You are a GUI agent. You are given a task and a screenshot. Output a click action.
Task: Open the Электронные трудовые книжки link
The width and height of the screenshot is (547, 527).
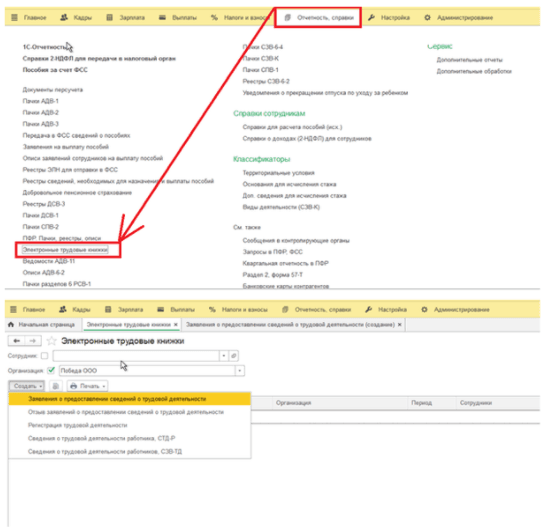tap(65, 250)
